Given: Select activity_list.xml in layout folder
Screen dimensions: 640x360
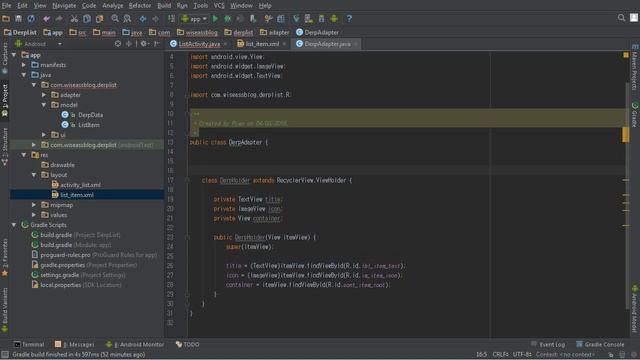Looking at the screenshot, I should tap(80, 185).
